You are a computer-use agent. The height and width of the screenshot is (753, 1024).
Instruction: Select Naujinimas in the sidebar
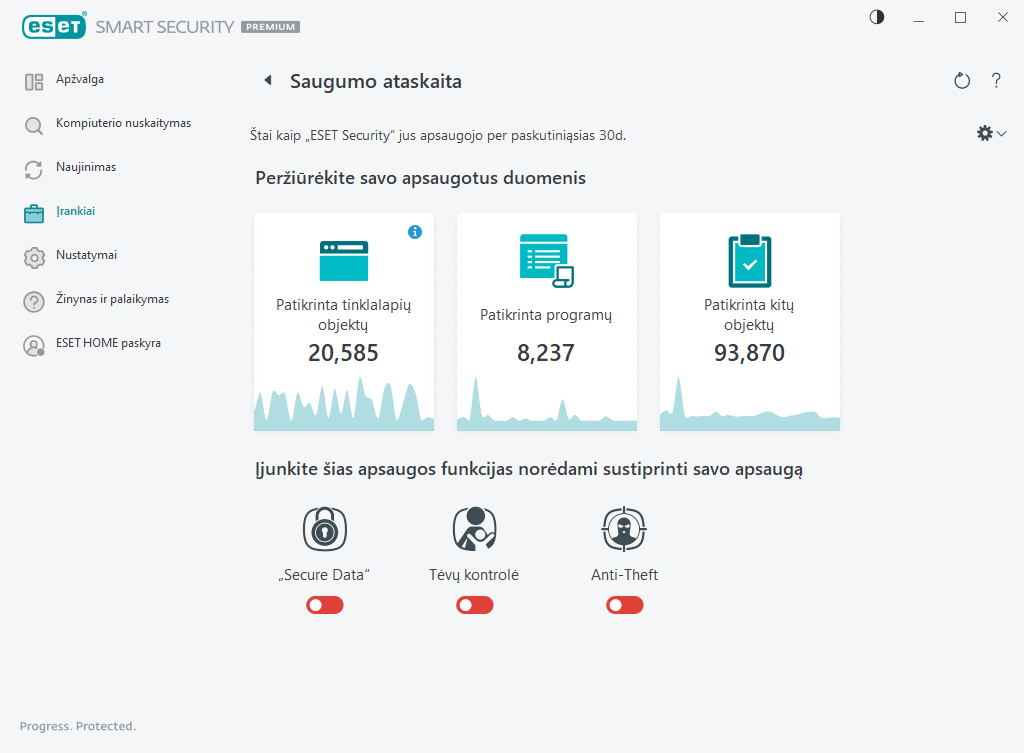[x=86, y=168]
